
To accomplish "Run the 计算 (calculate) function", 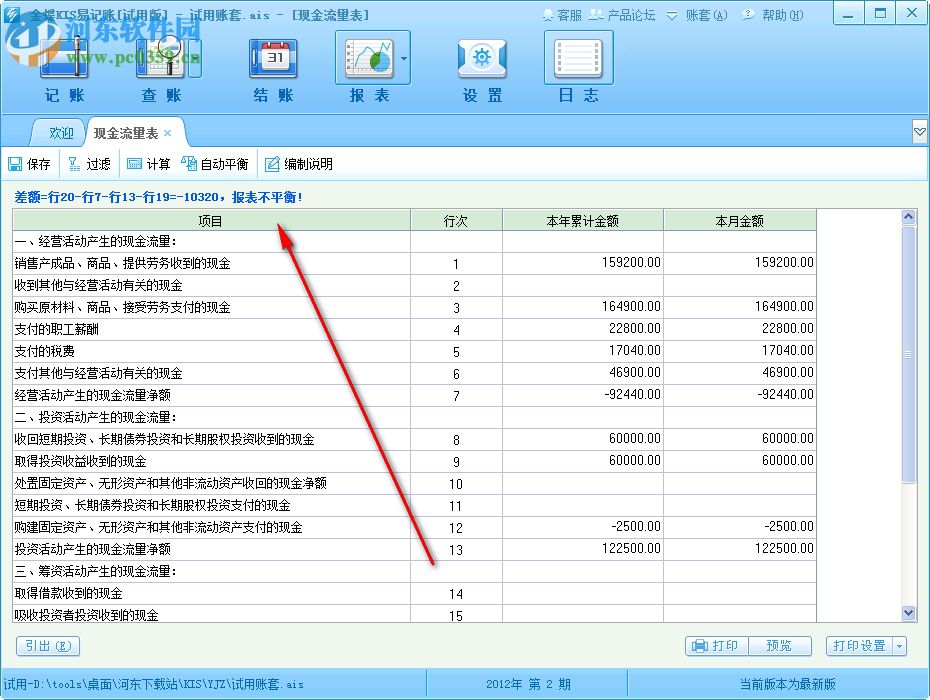I will pyautogui.click(x=152, y=163).
